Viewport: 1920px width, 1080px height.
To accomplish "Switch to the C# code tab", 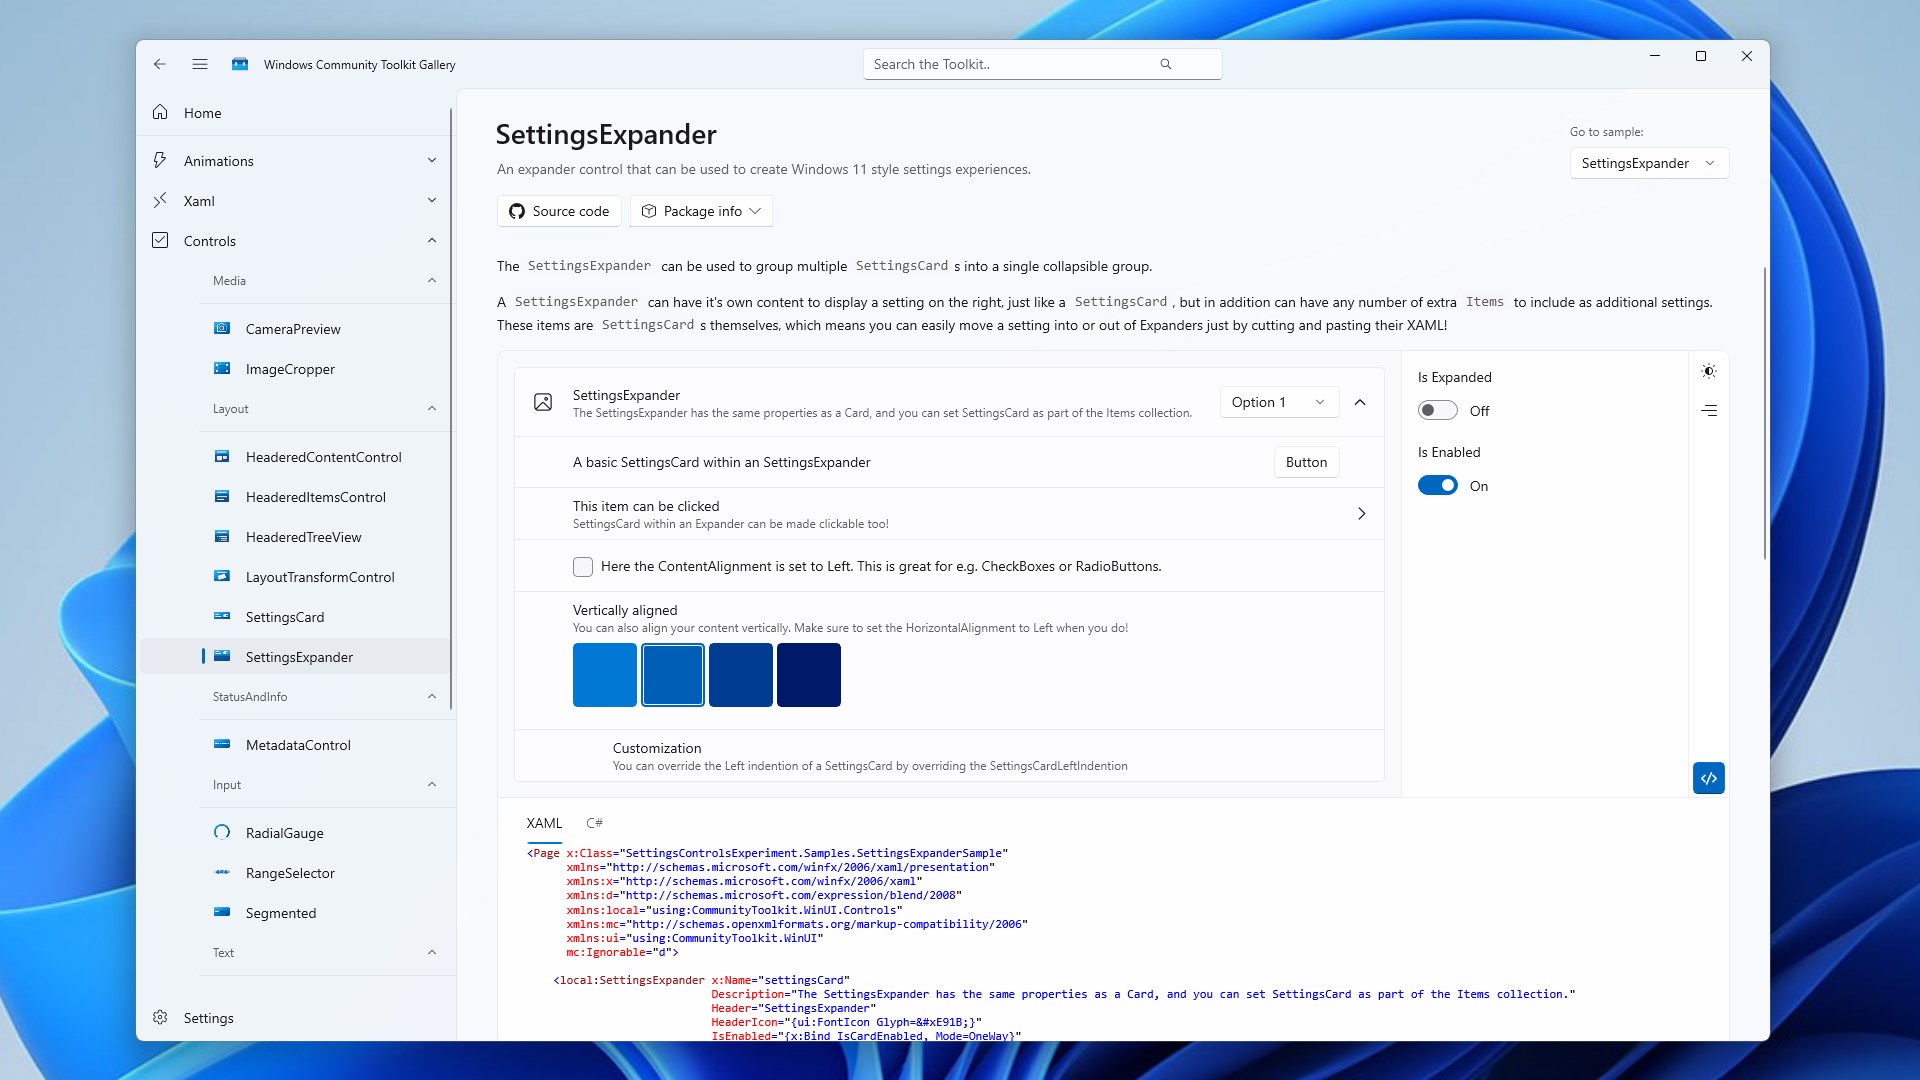I will (x=594, y=823).
